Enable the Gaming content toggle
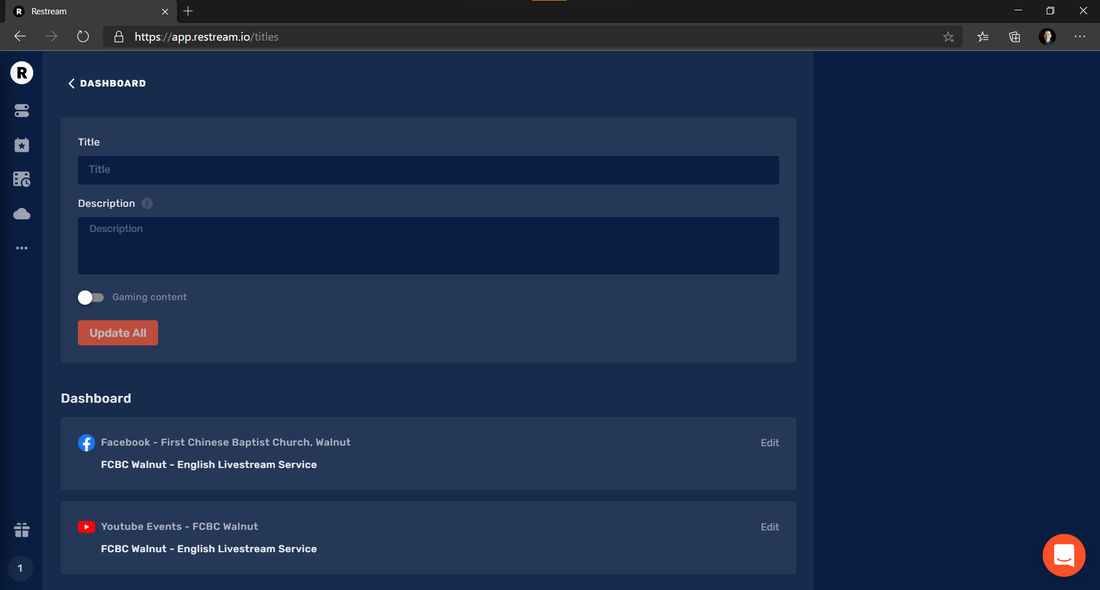This screenshot has height=590, width=1100. 91,297
